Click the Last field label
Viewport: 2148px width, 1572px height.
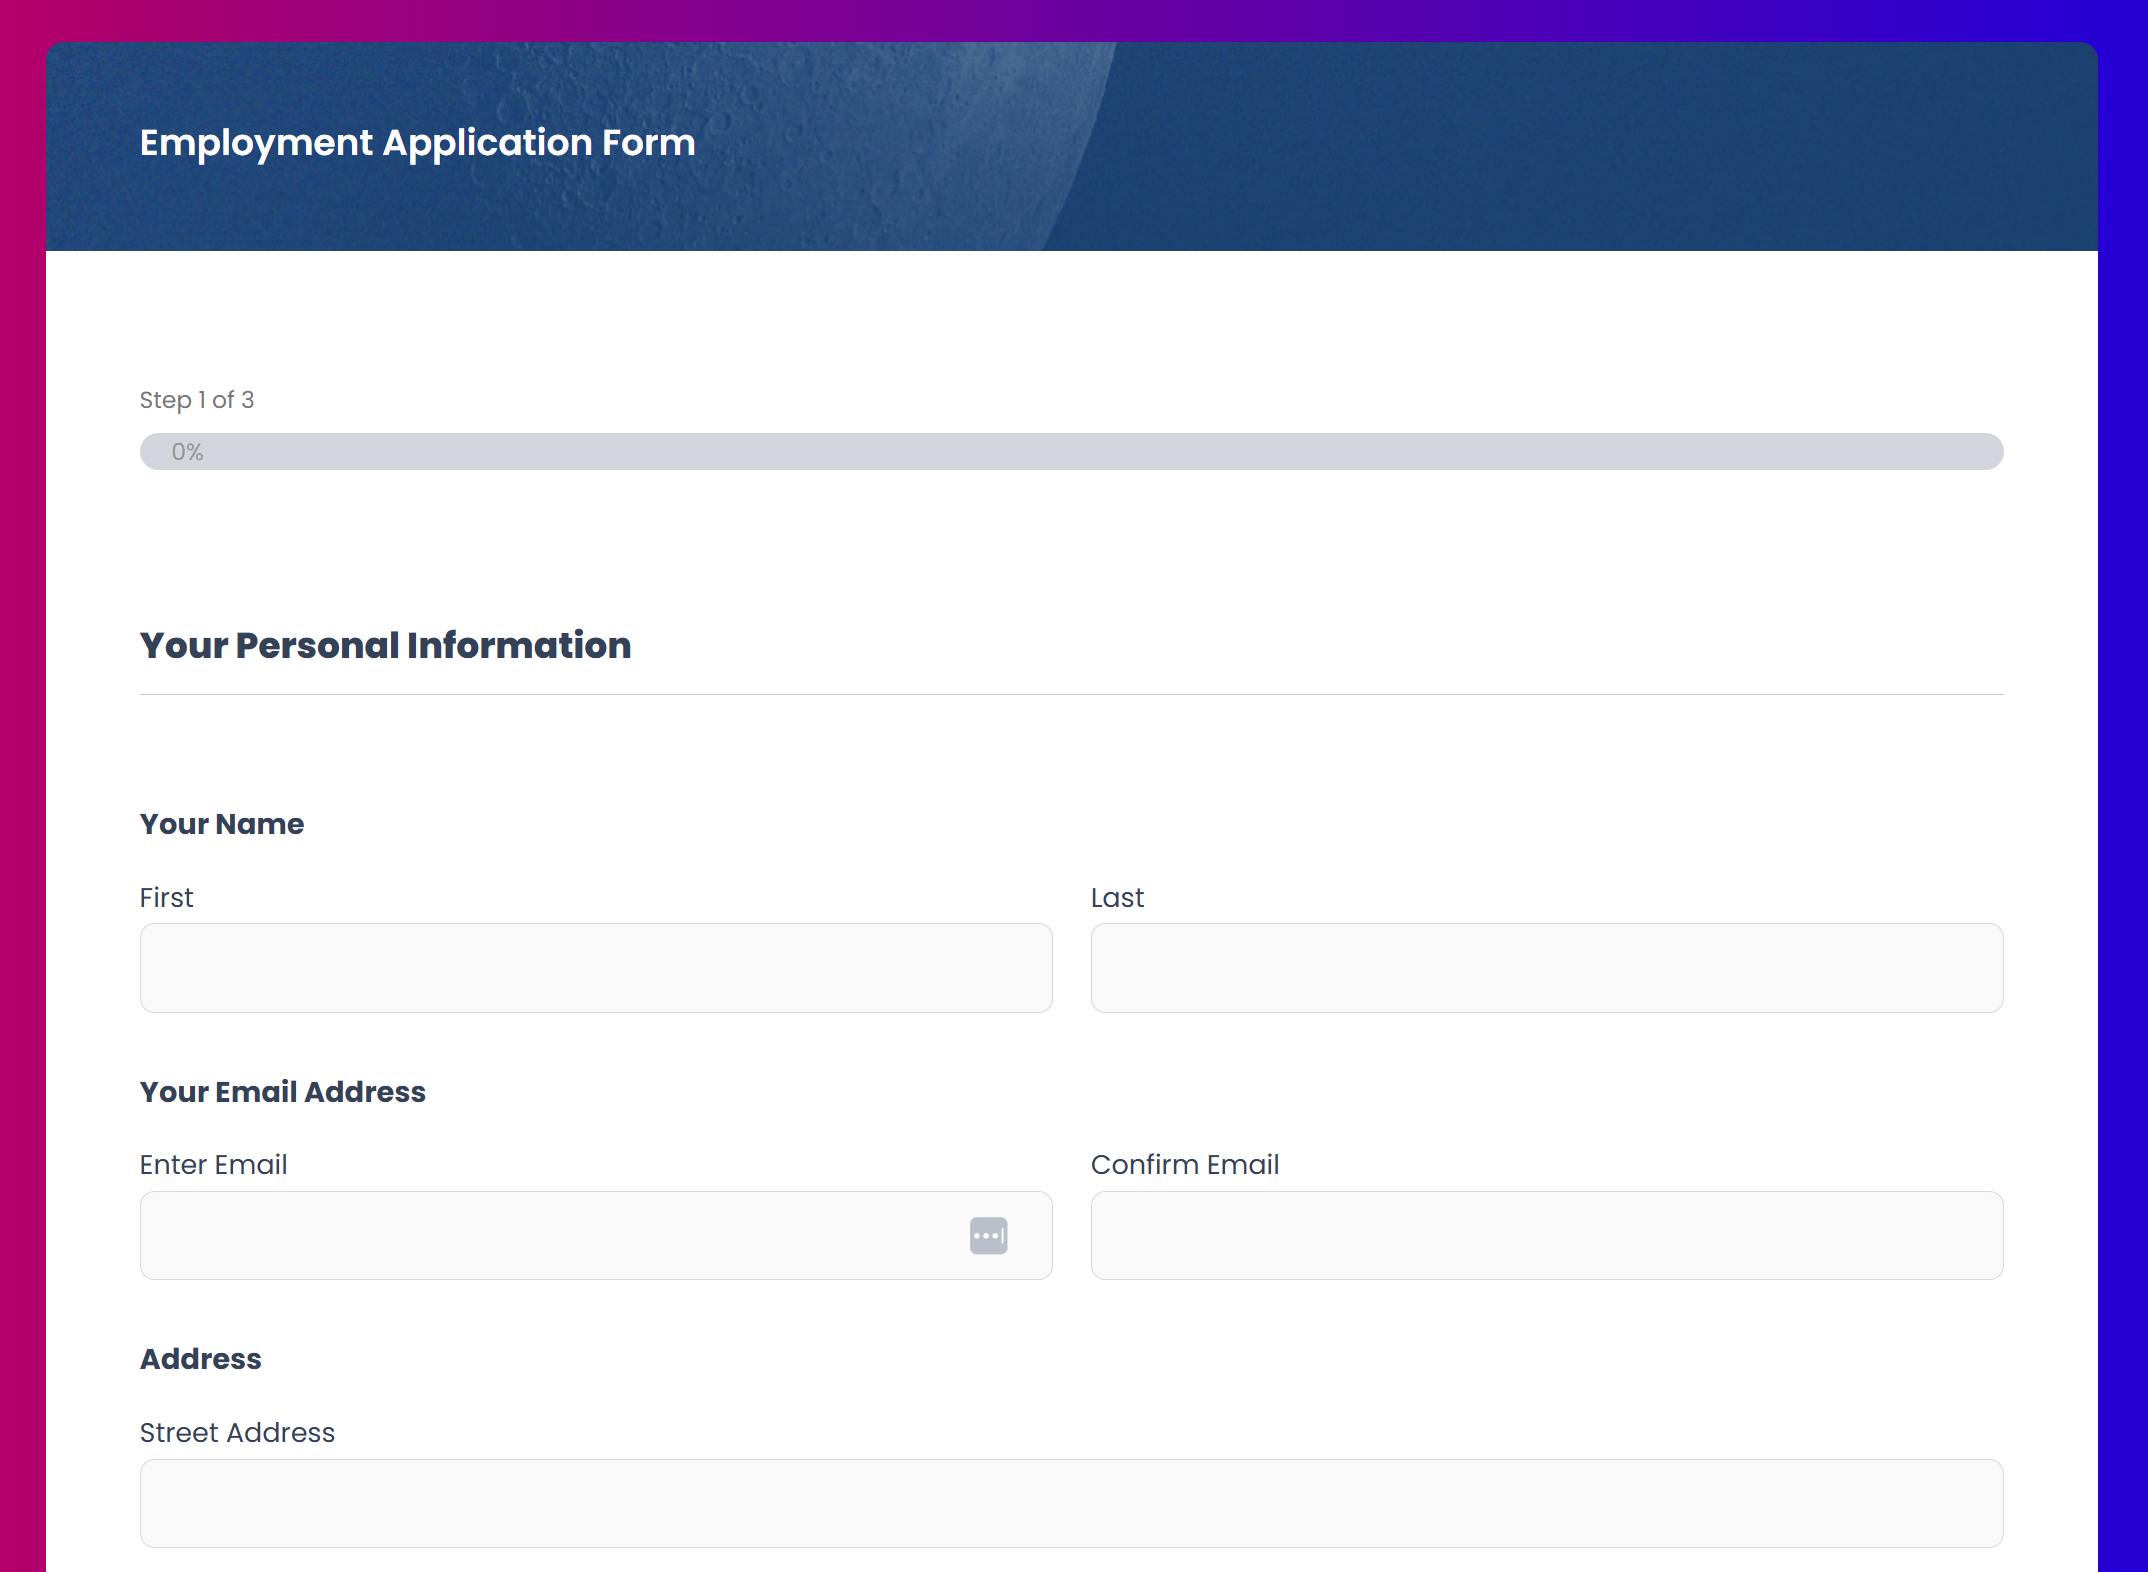point(1117,897)
